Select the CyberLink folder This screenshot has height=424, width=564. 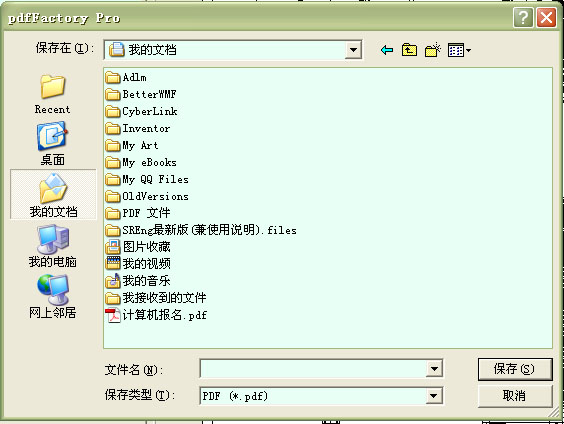(141, 111)
